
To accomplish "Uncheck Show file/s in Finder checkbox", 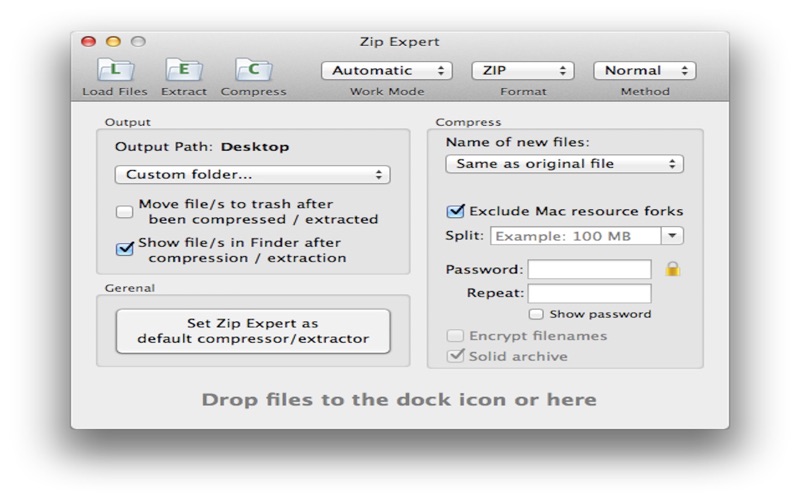I will [125, 249].
